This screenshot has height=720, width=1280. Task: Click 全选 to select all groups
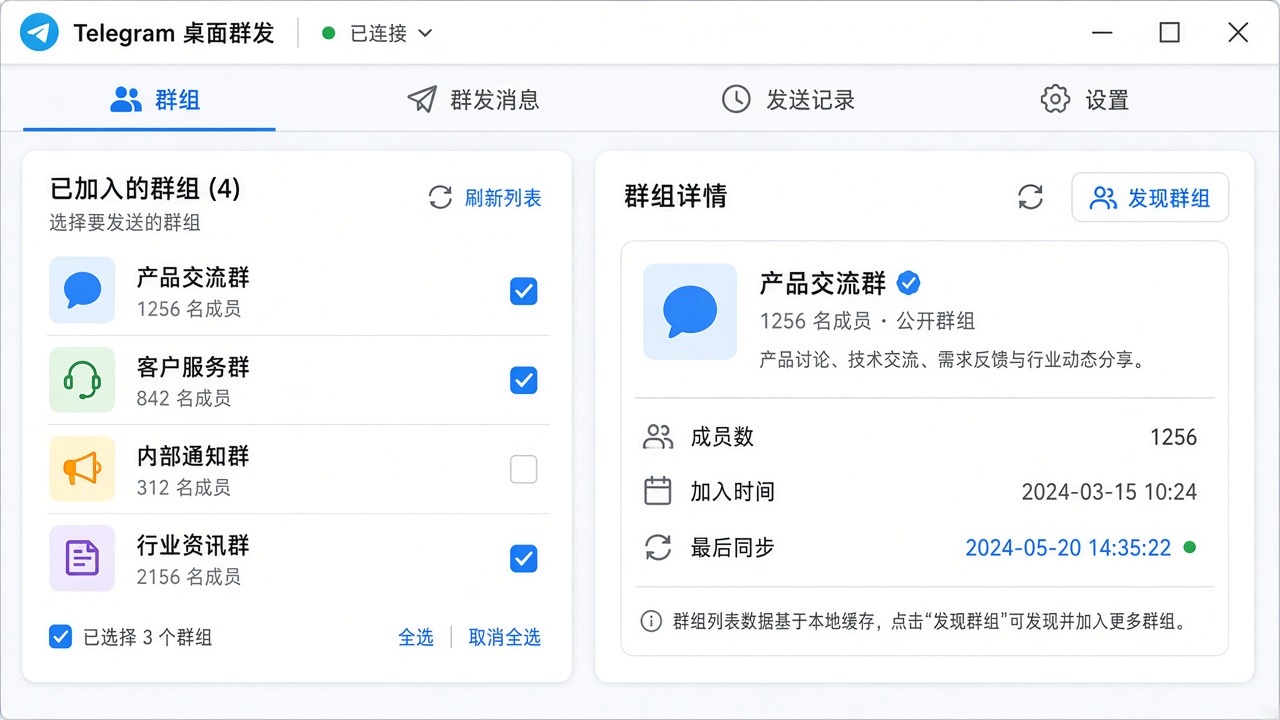[416, 637]
